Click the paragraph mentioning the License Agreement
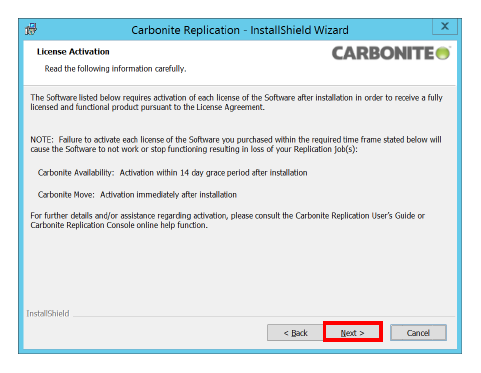This screenshot has height=373, width=481. (236, 102)
